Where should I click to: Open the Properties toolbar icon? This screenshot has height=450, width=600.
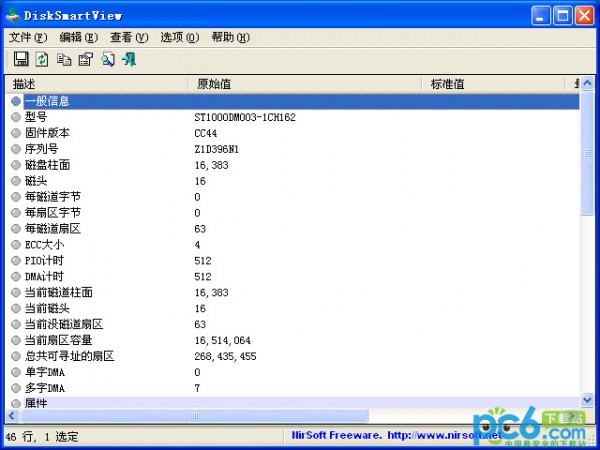click(x=86, y=59)
